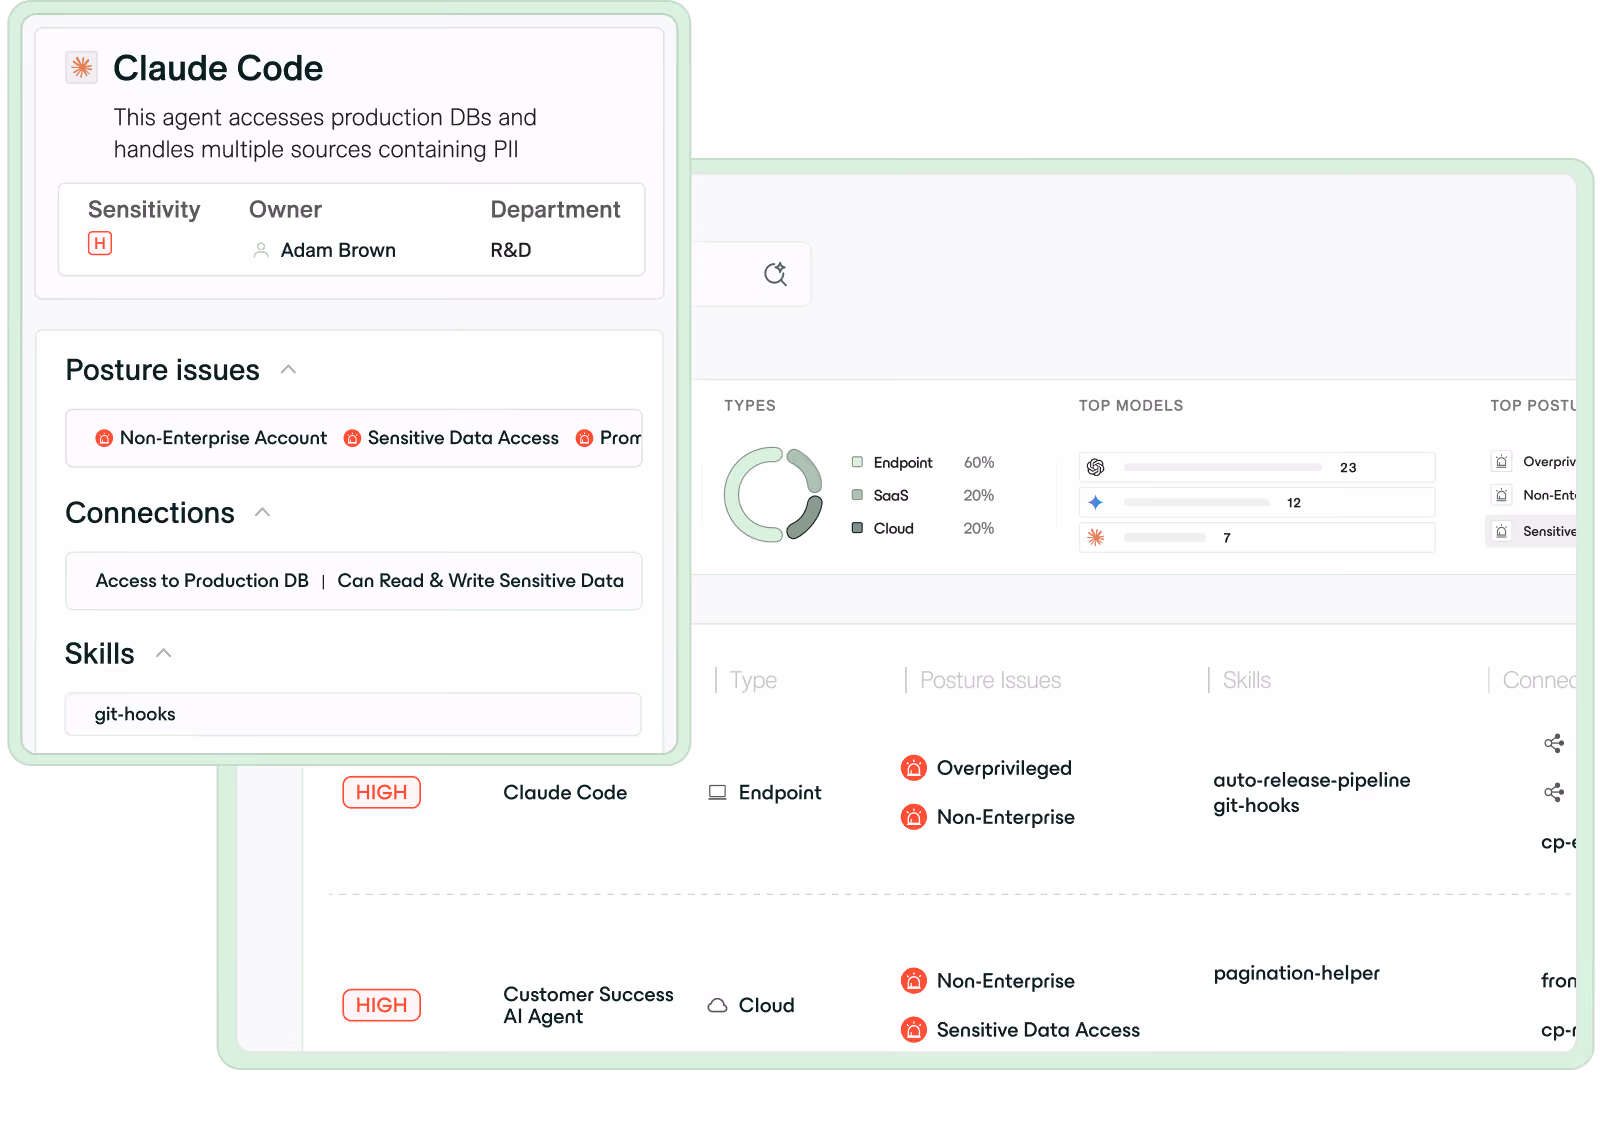Click the 'Sensitive Data Access' text in table
The height and width of the screenshot is (1122, 1600).
tap(1038, 1030)
